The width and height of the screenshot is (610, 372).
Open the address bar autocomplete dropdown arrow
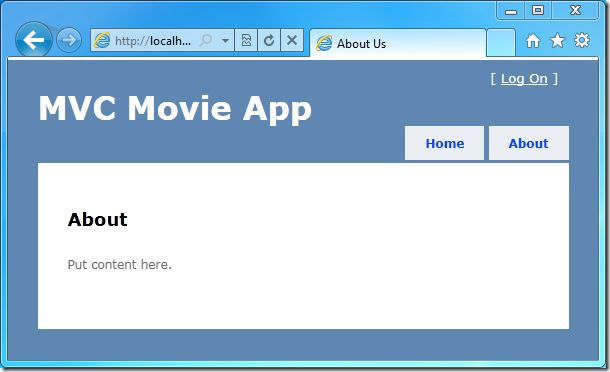[x=225, y=40]
